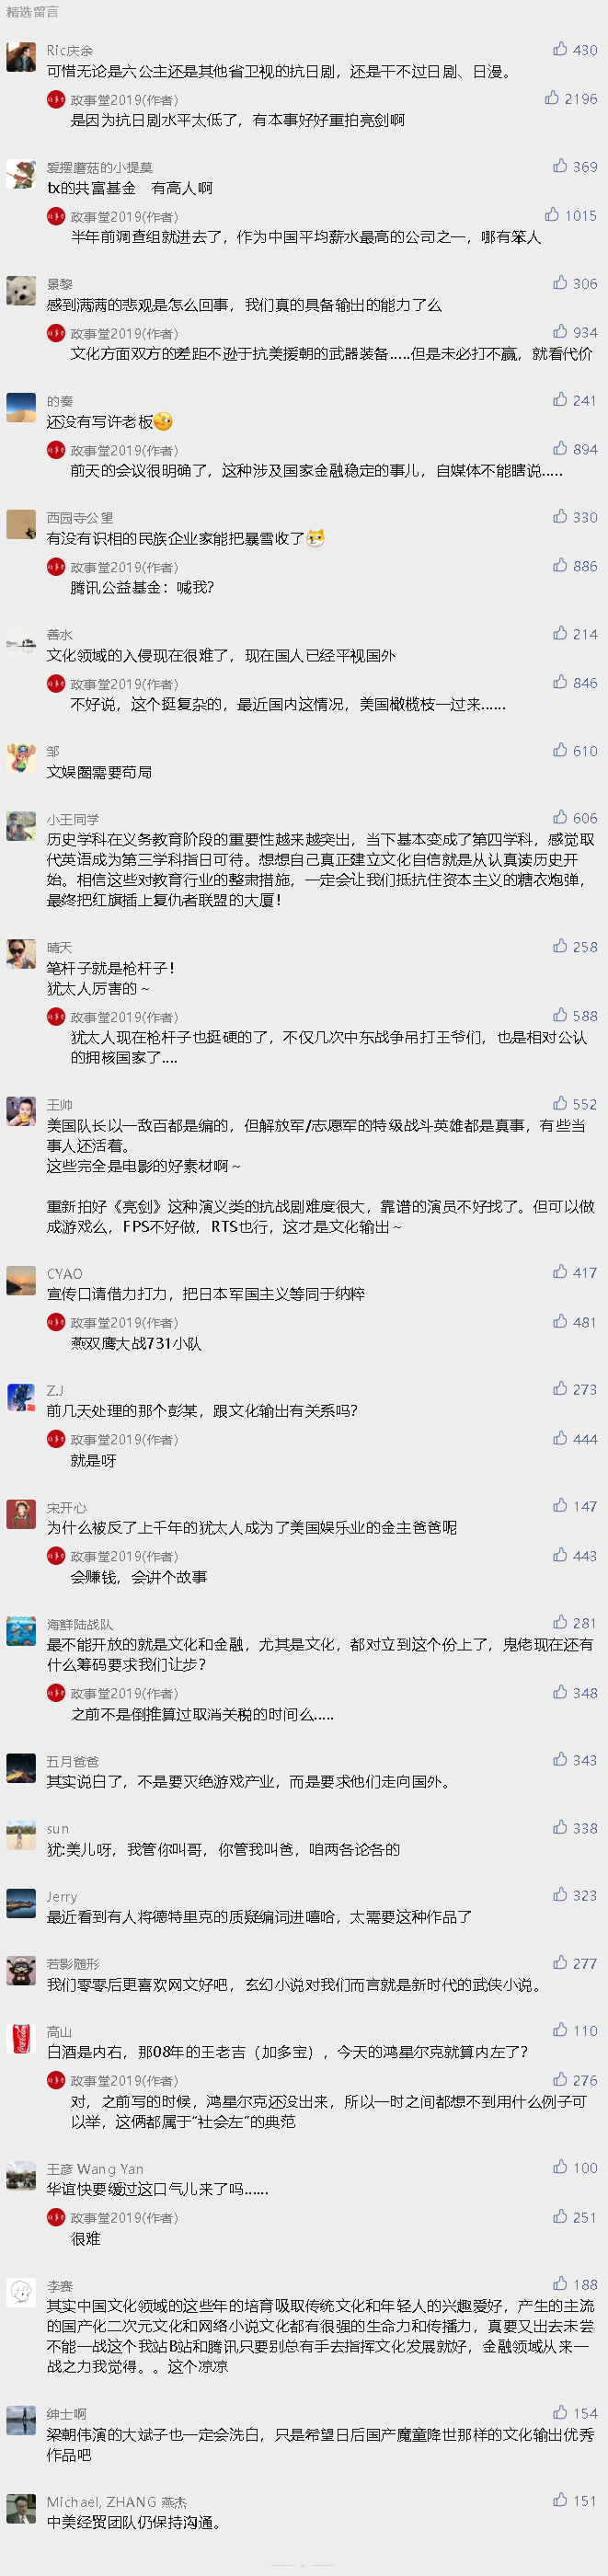Open Ric庆余's profile avatar
Screen dimensions: 608x2576
point(21,57)
